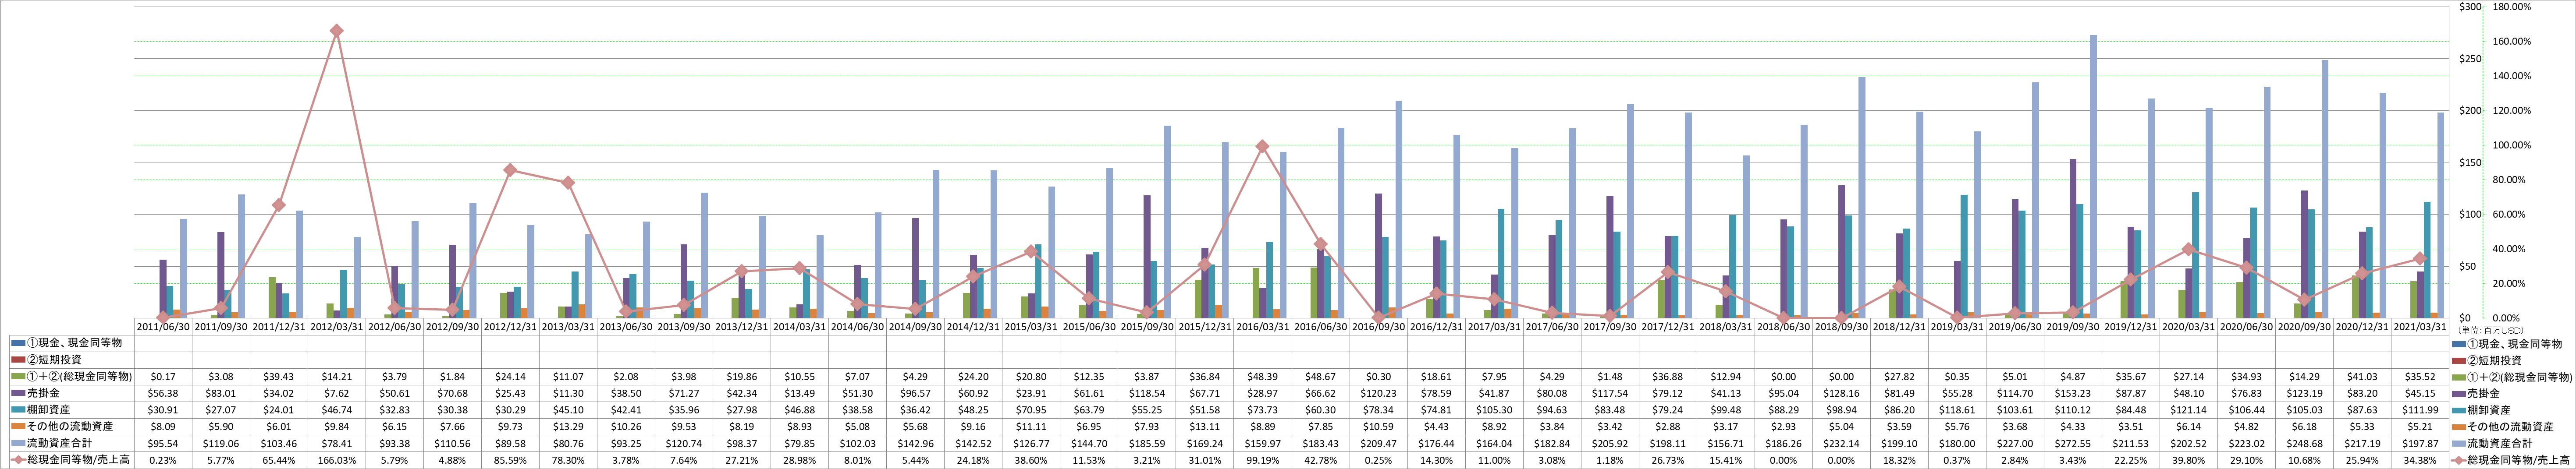Click the line peak marker above 2012/03/31
Image resolution: width=2576 pixels, height=469 pixels.
click(337, 31)
